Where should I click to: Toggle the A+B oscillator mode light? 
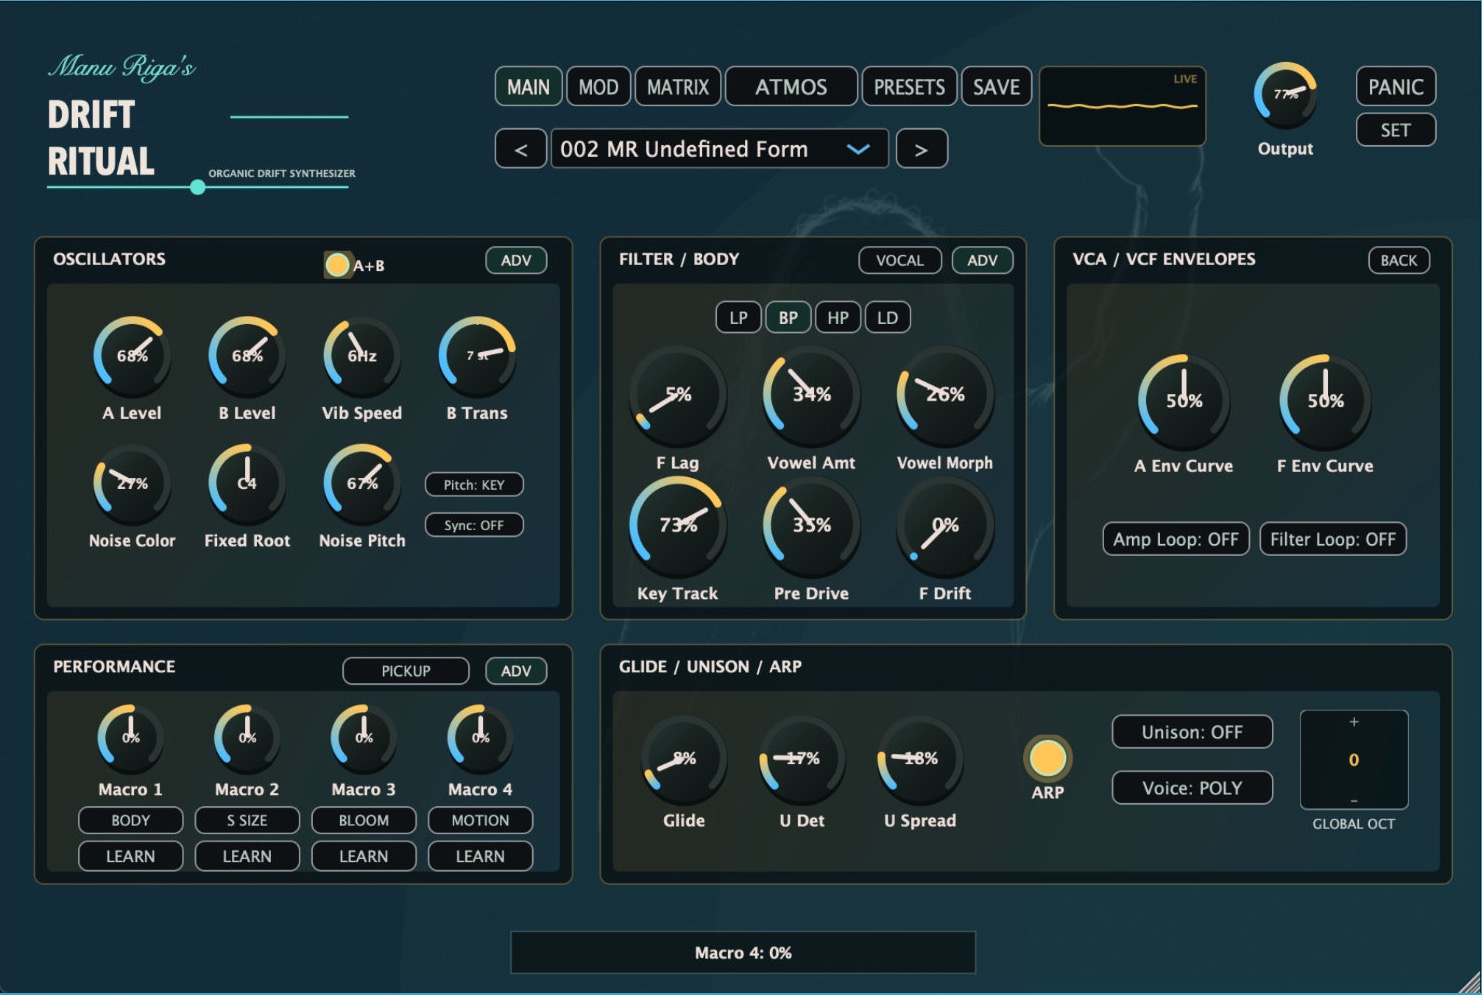pyautogui.click(x=338, y=265)
